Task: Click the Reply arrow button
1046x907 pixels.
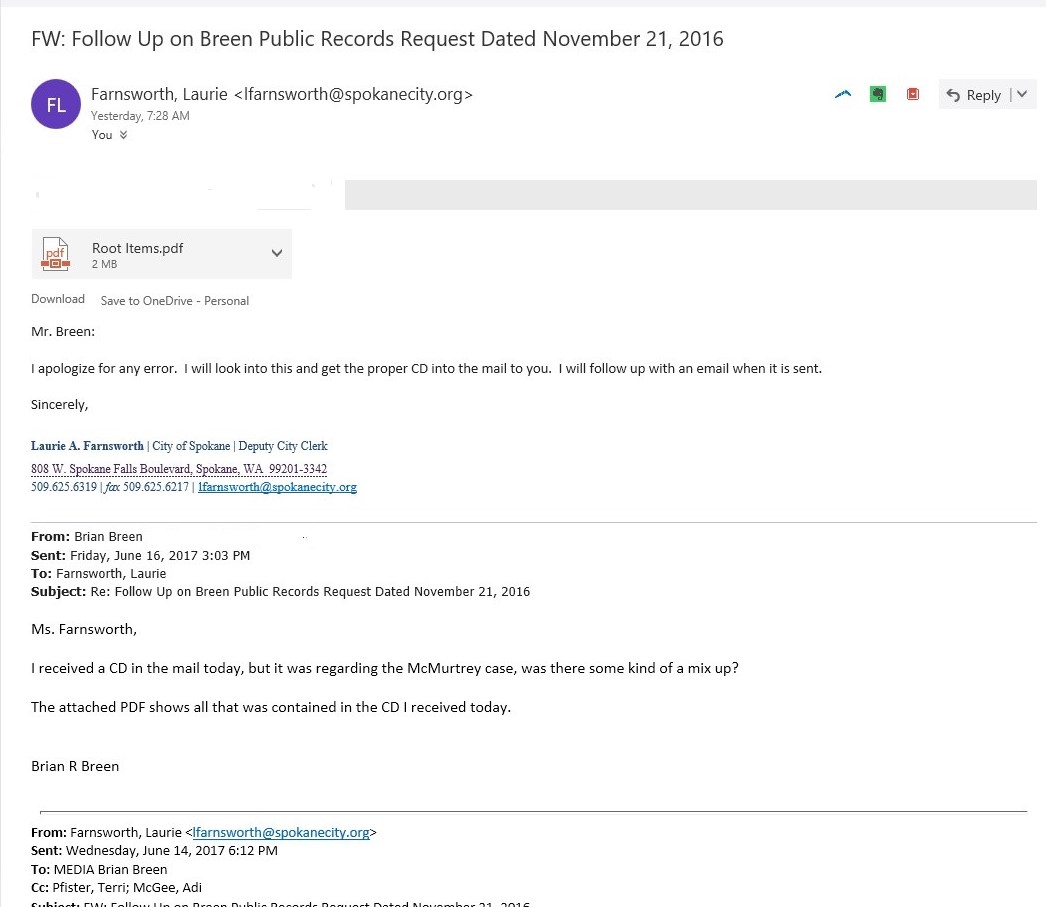Action: point(973,95)
